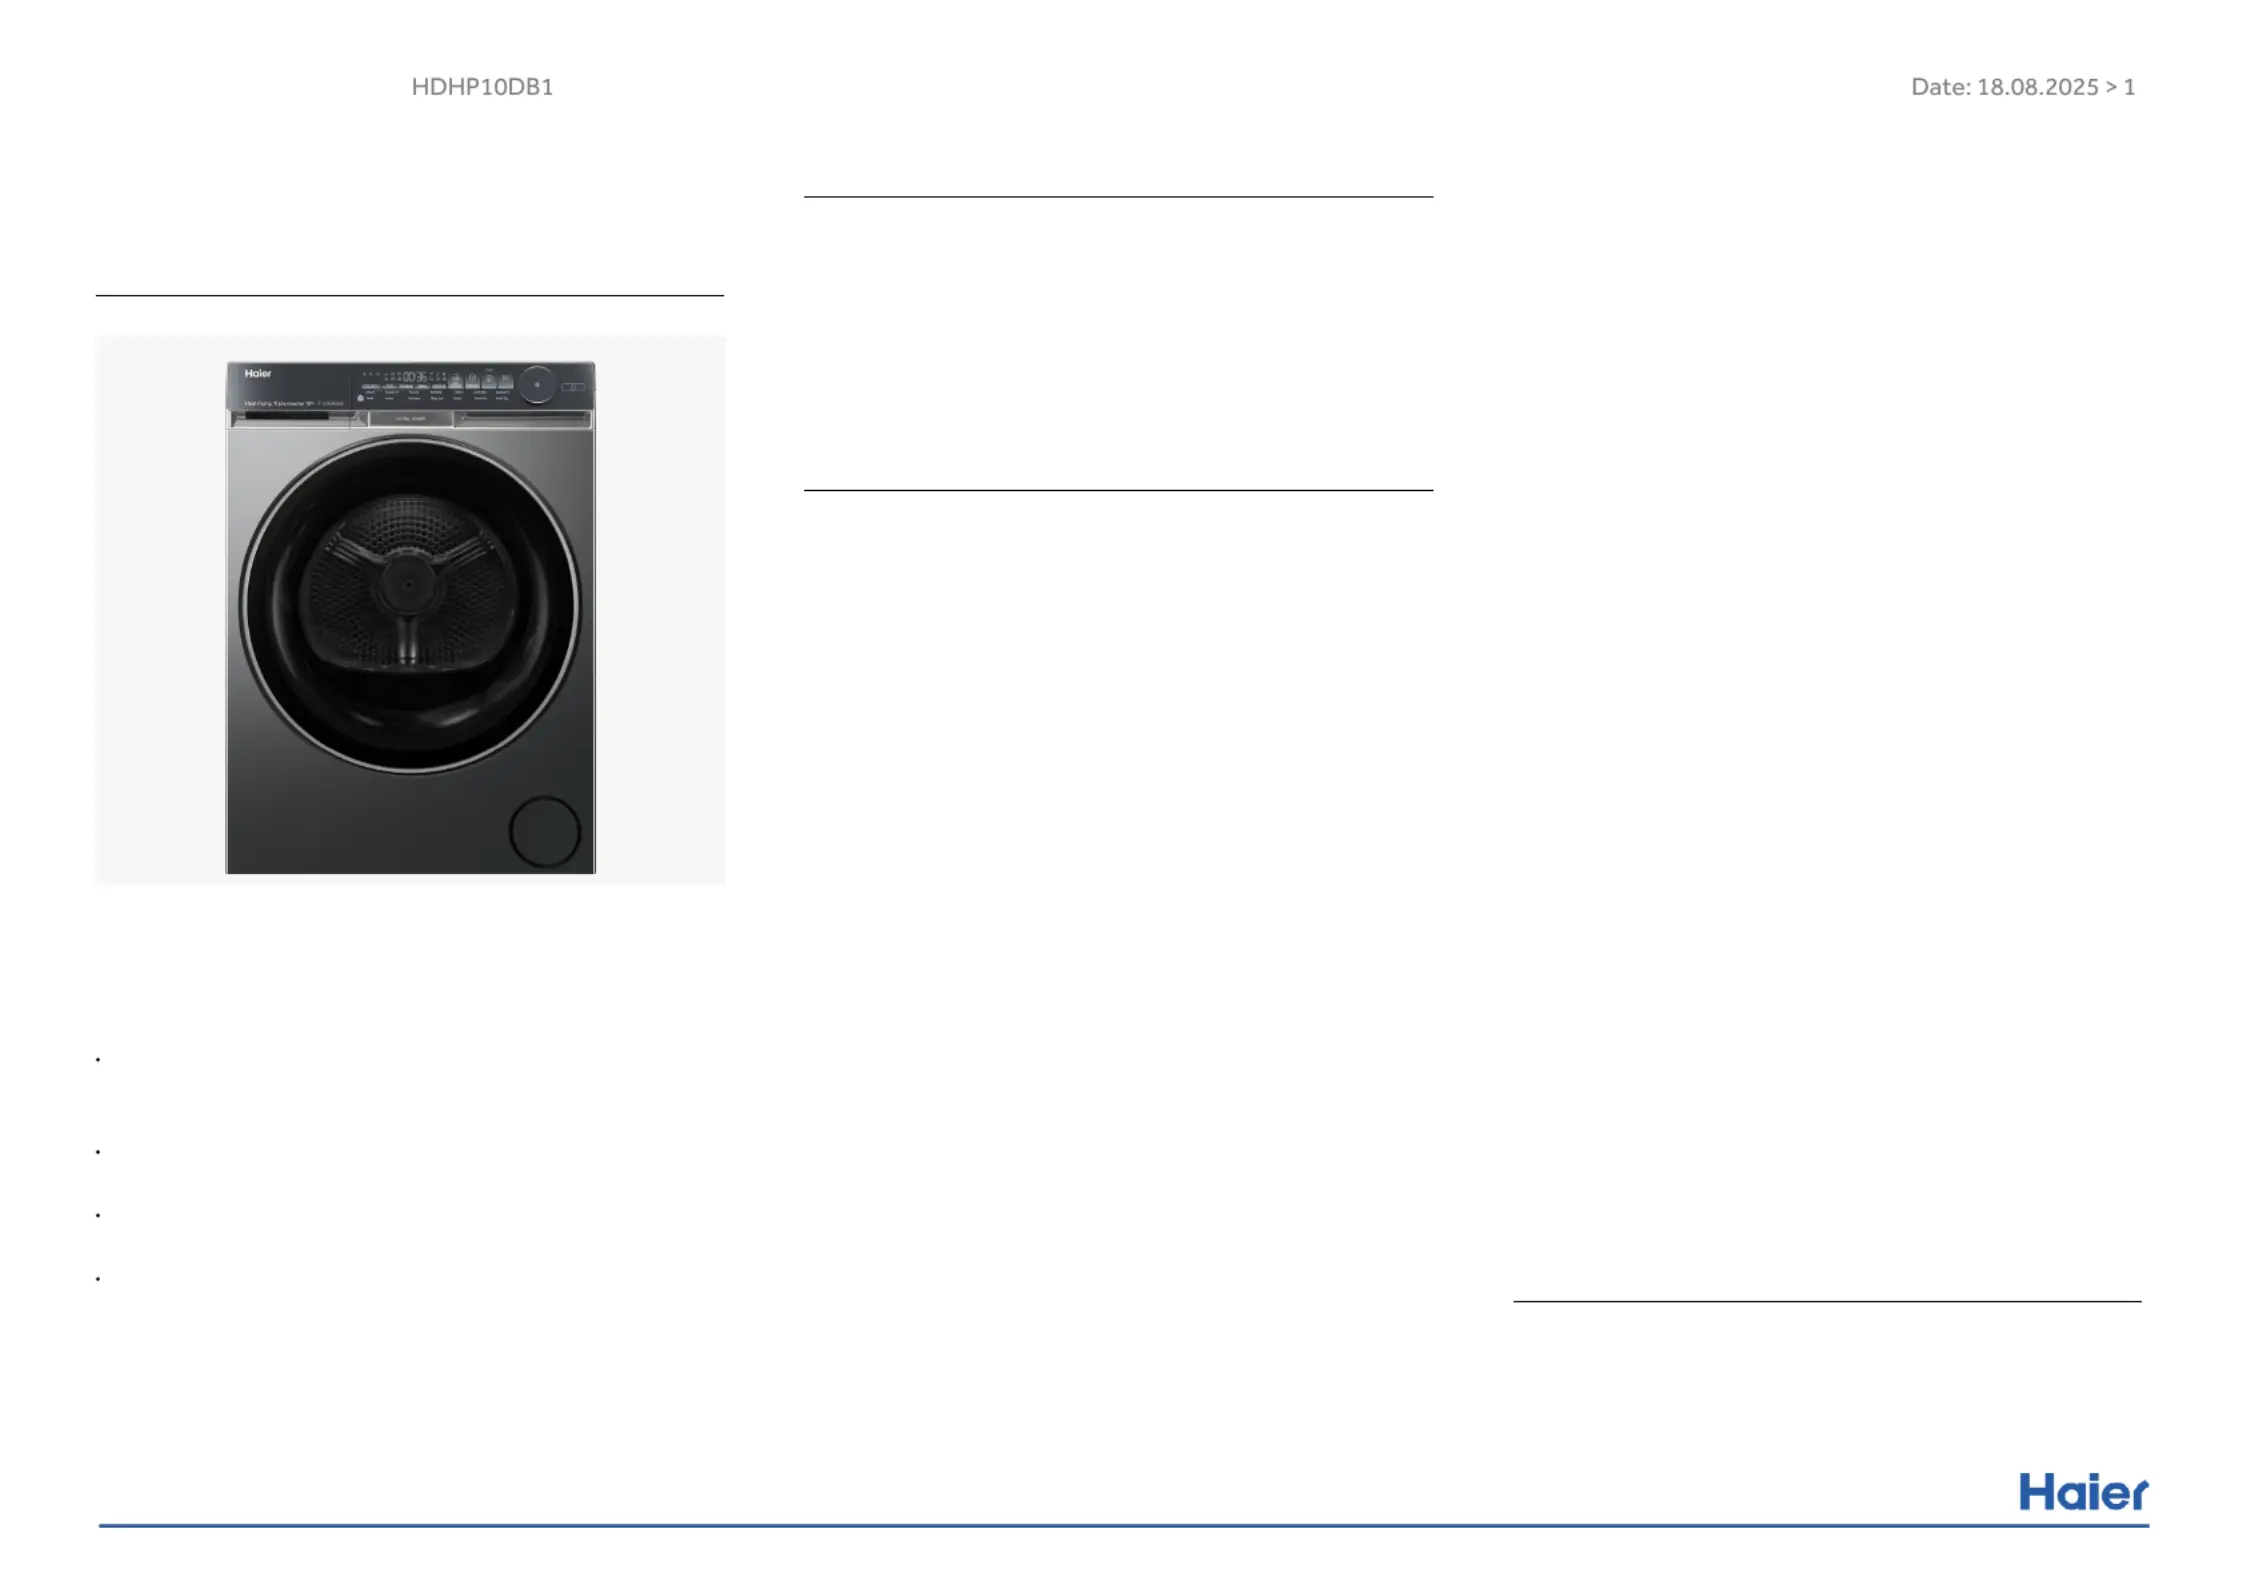The image size is (2245, 1587).
Task: Click the dryer's digital time display
Action: 414,377
